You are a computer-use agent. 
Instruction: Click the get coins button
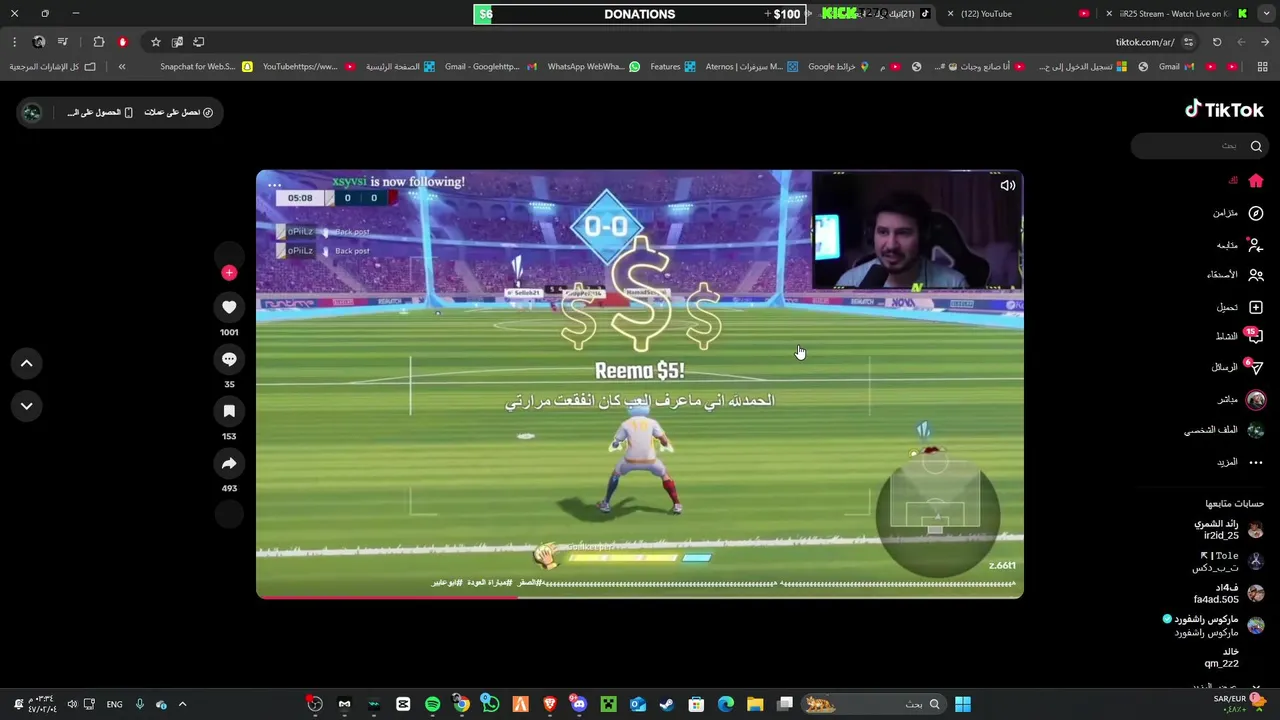(178, 112)
